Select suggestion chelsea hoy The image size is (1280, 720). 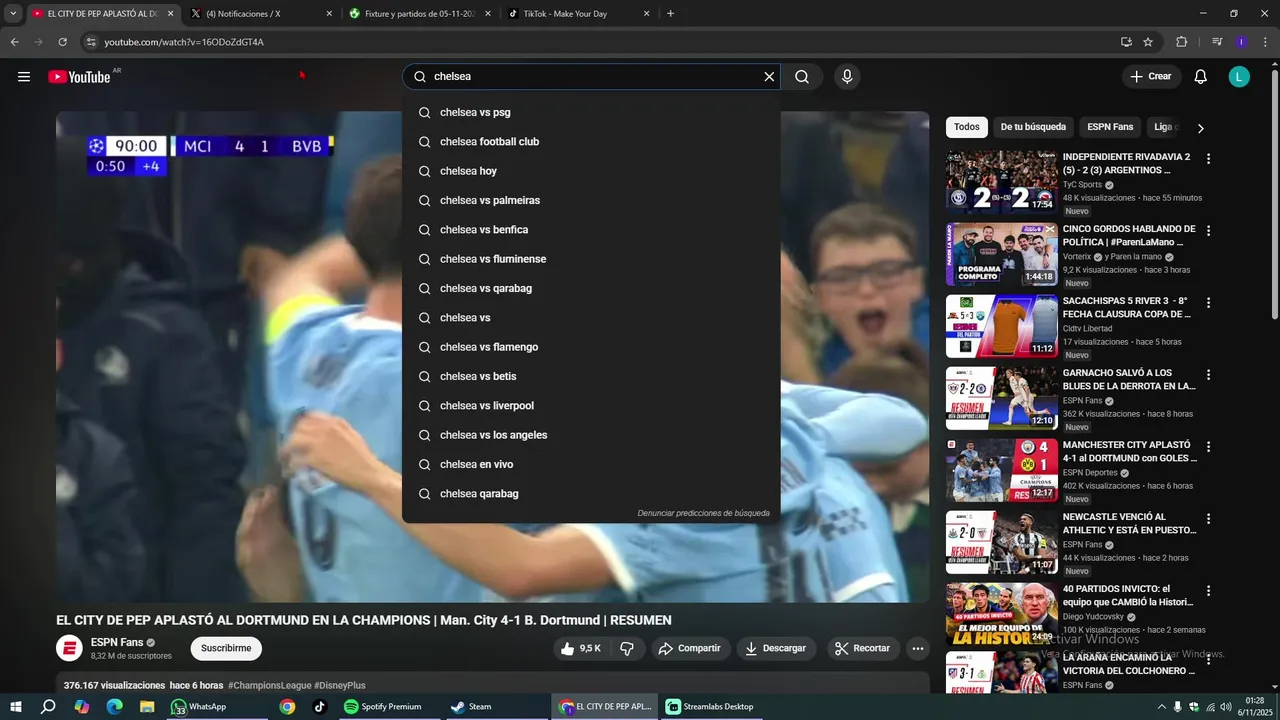pos(591,171)
